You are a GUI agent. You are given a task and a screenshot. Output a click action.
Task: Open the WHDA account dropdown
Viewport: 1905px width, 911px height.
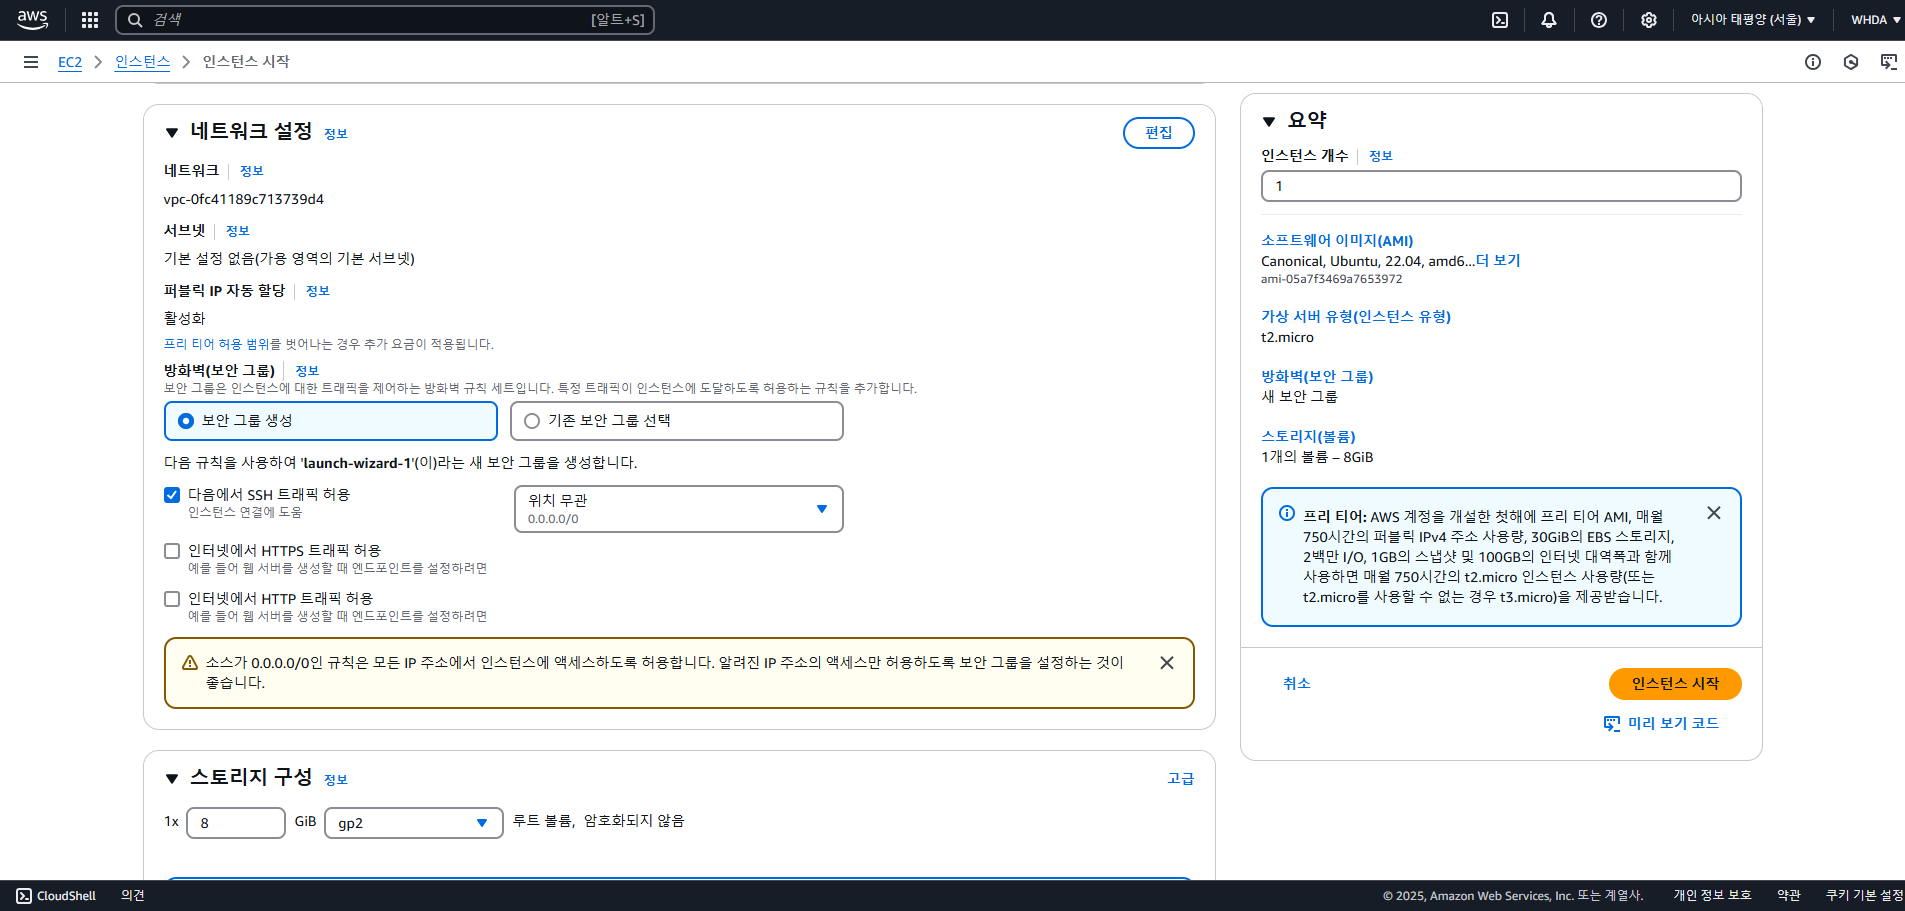1875,20
